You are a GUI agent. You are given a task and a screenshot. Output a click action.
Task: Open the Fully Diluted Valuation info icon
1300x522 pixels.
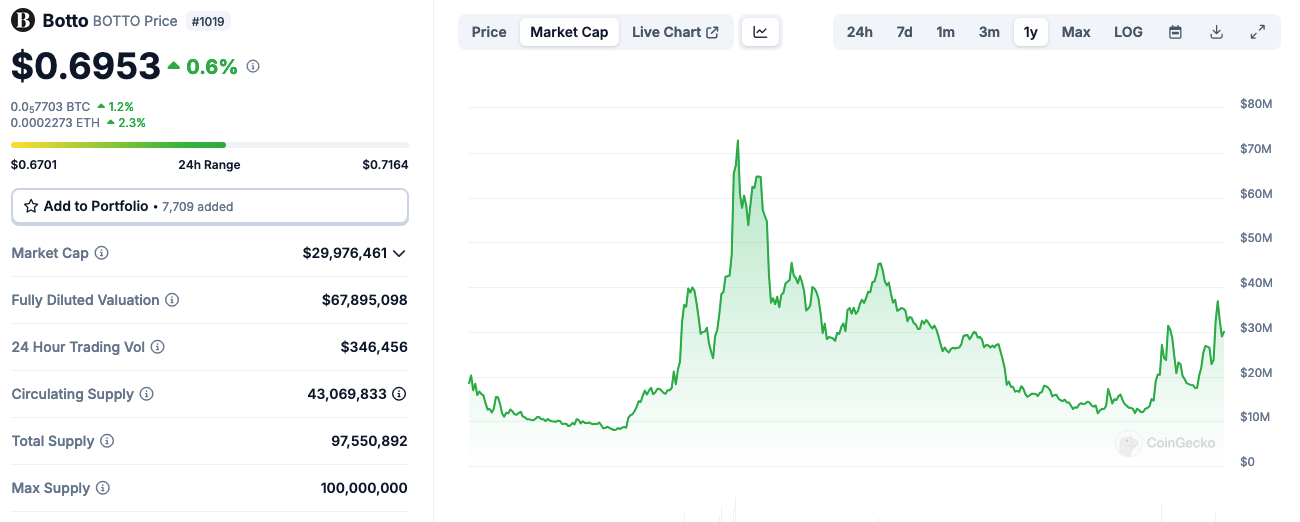coord(172,300)
